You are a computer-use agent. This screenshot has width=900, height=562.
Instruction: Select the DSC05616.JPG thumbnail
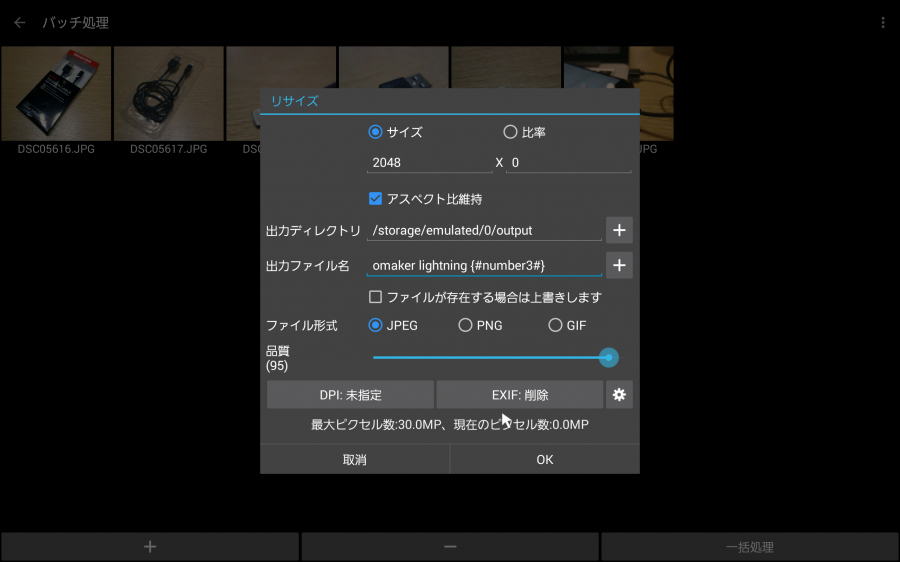[56, 94]
